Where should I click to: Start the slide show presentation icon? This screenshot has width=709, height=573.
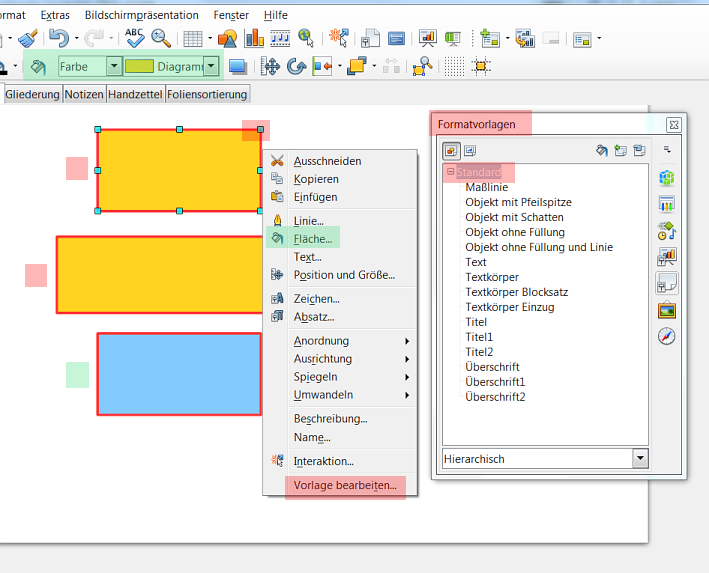click(x=427, y=38)
